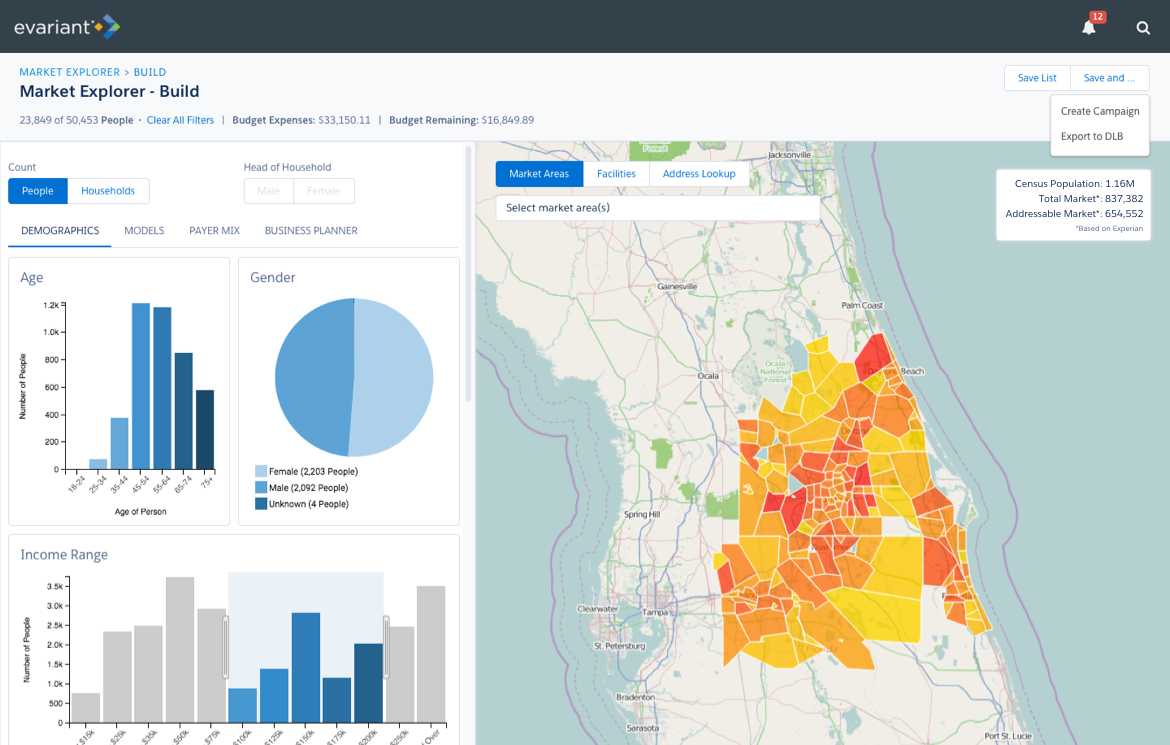
Task: Switch to the Address Lookup tab
Action: 699,173
